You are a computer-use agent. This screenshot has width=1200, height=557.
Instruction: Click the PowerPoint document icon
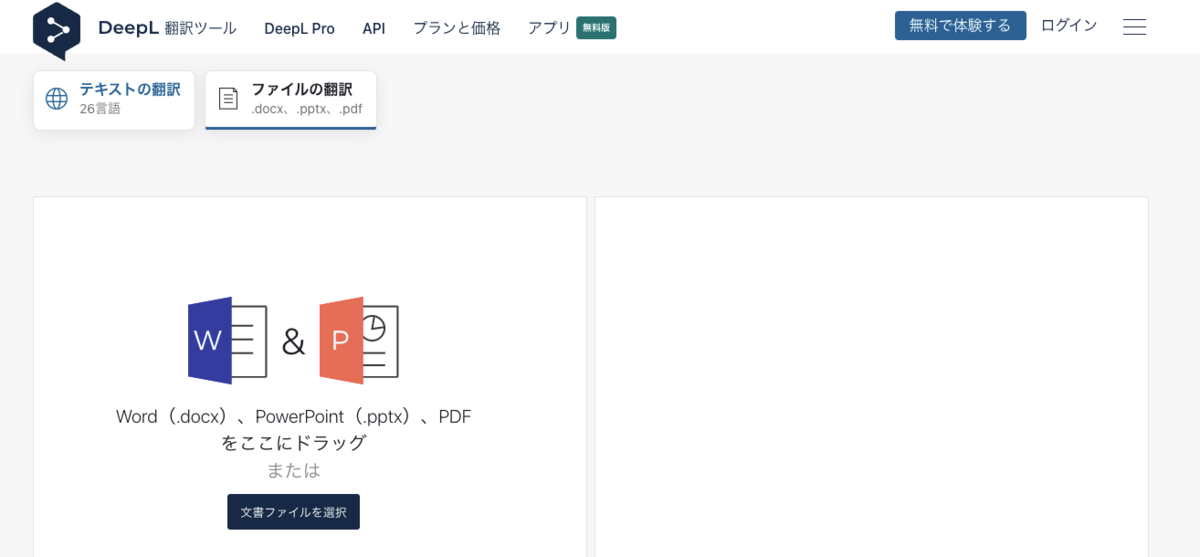[359, 341]
